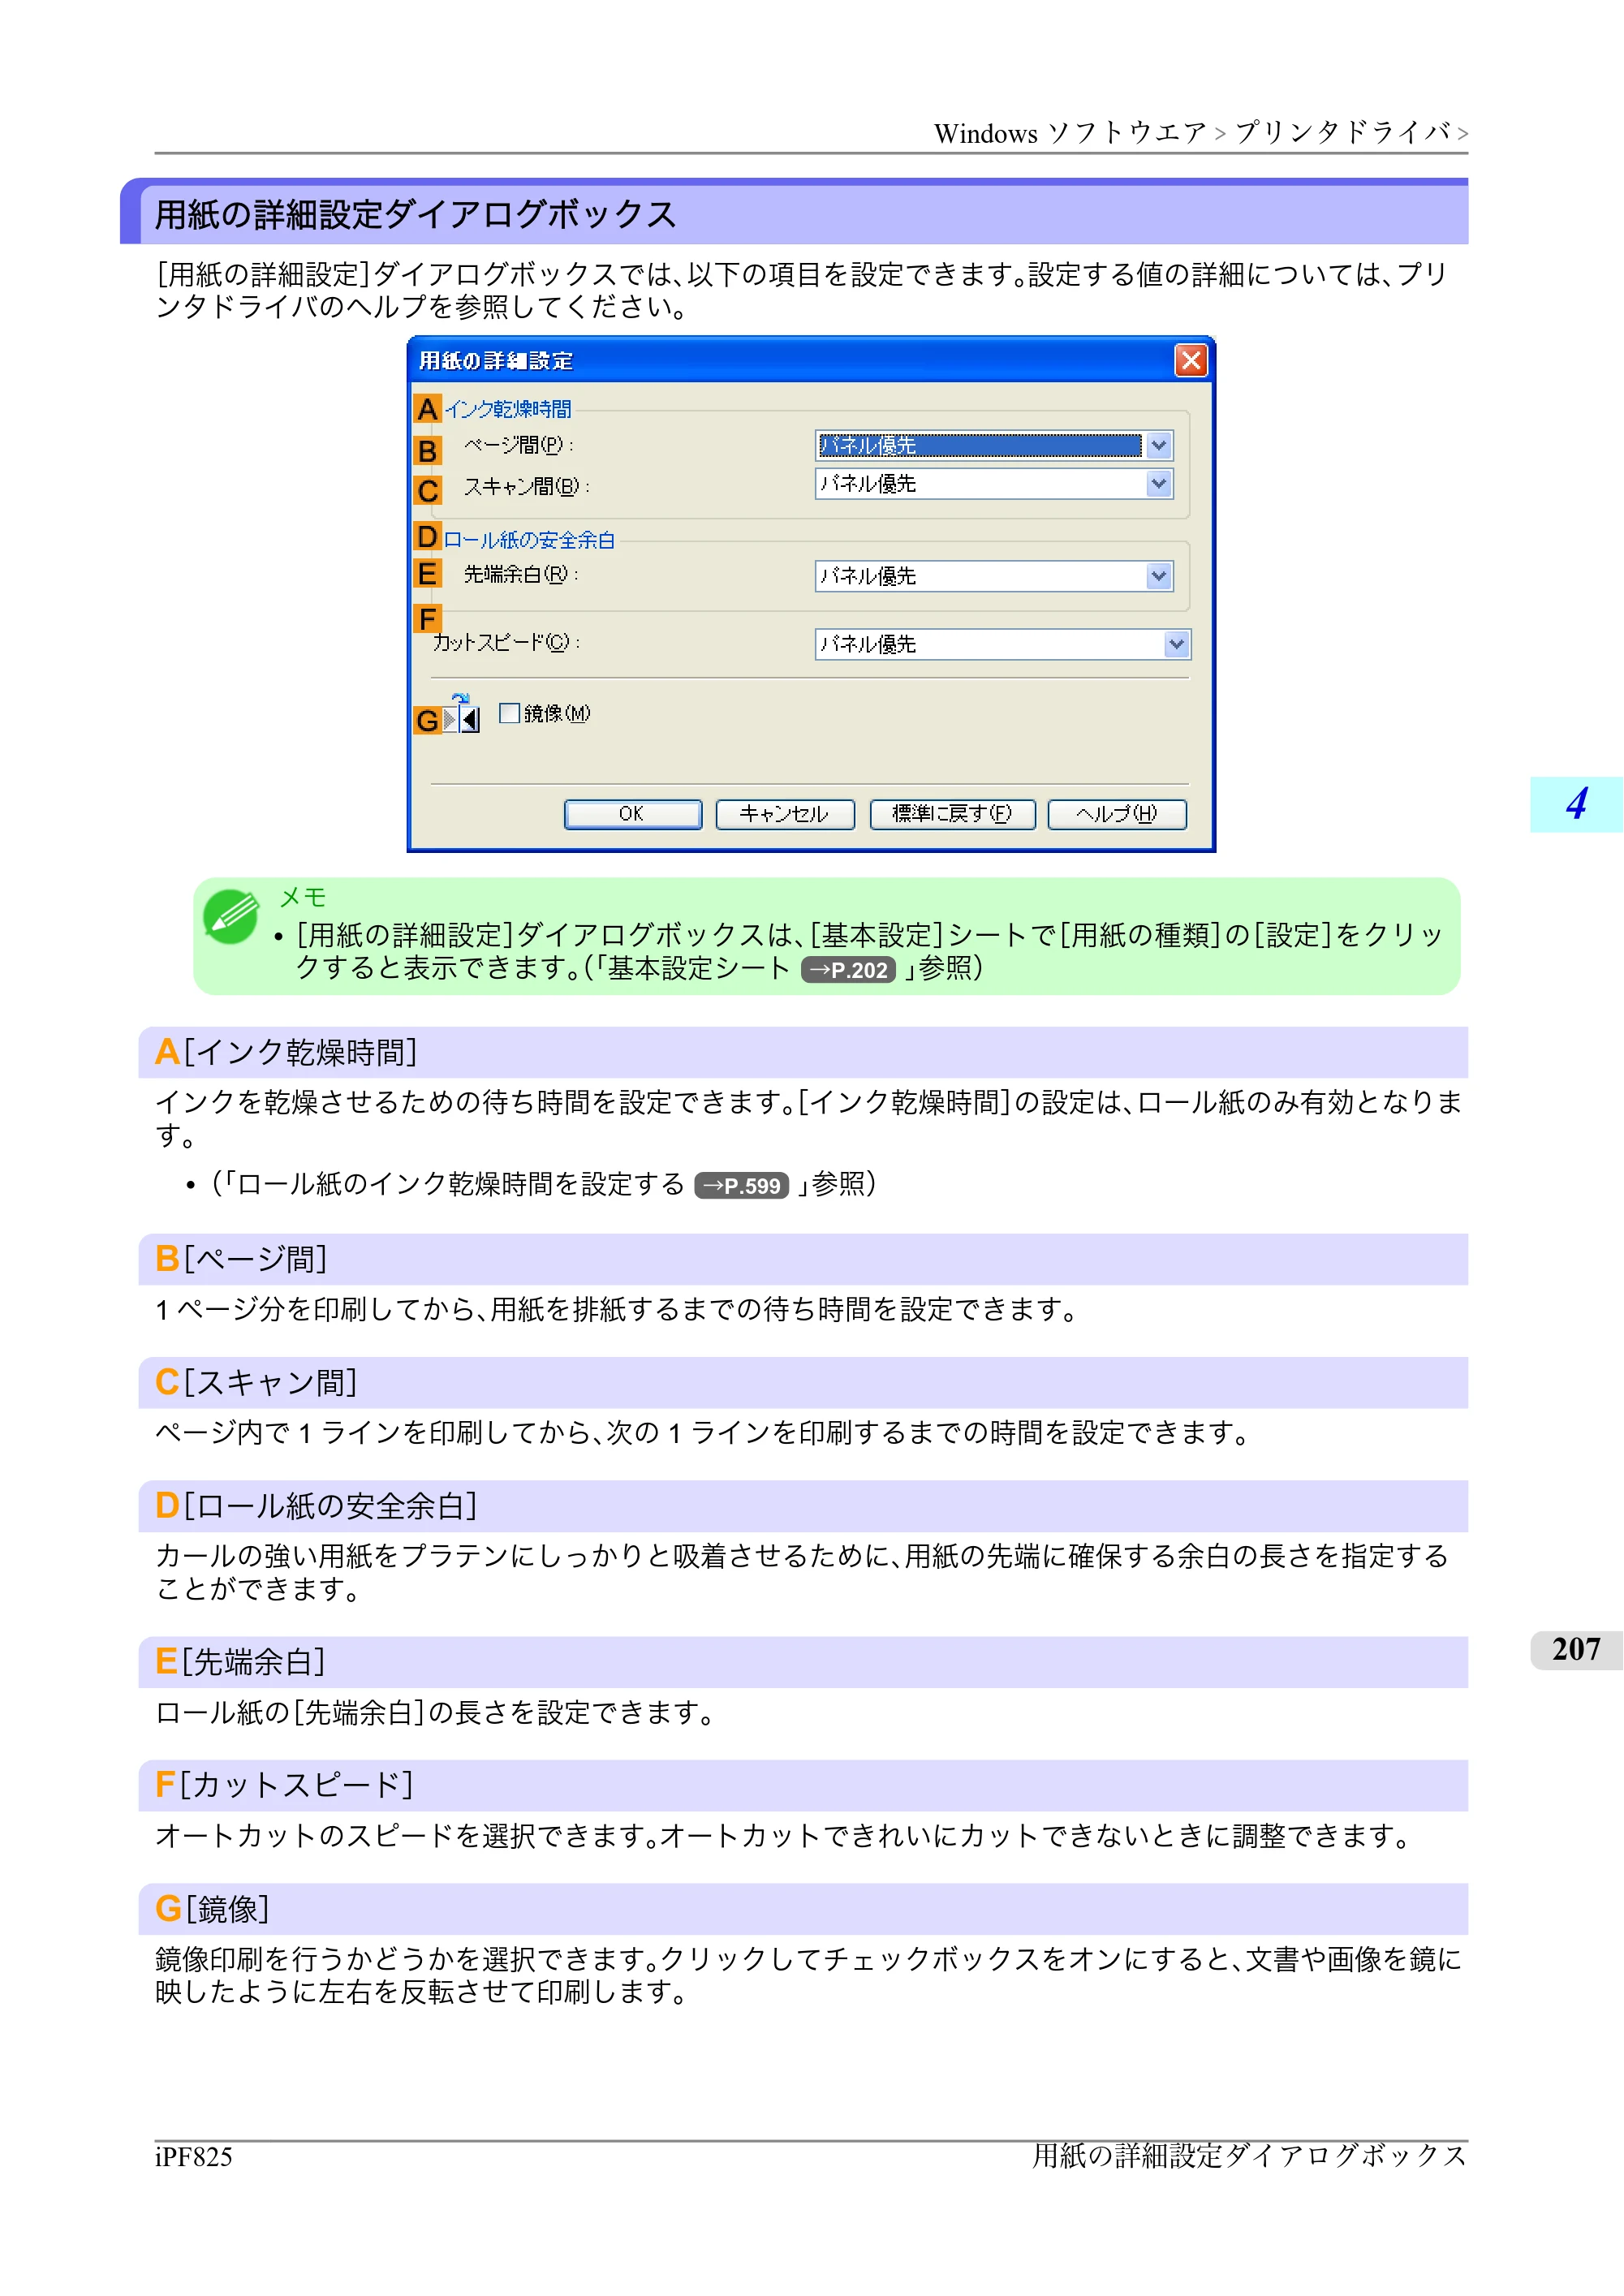Click the 先端余白(R) label
This screenshot has width=1624, height=2296.
[x=521, y=574]
